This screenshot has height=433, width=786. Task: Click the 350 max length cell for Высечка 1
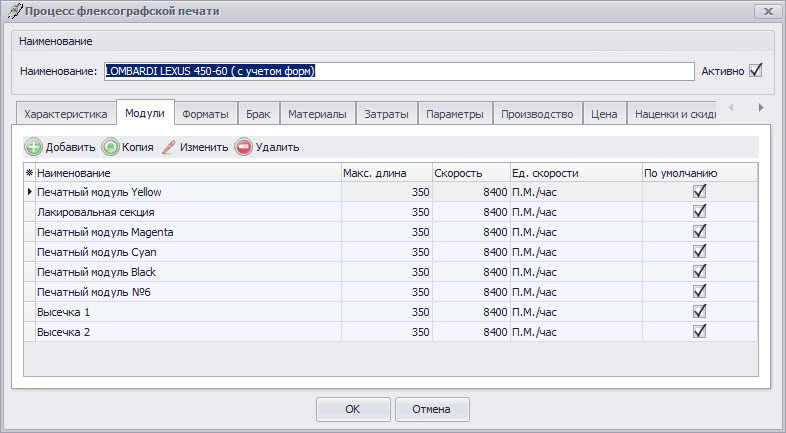click(x=387, y=312)
